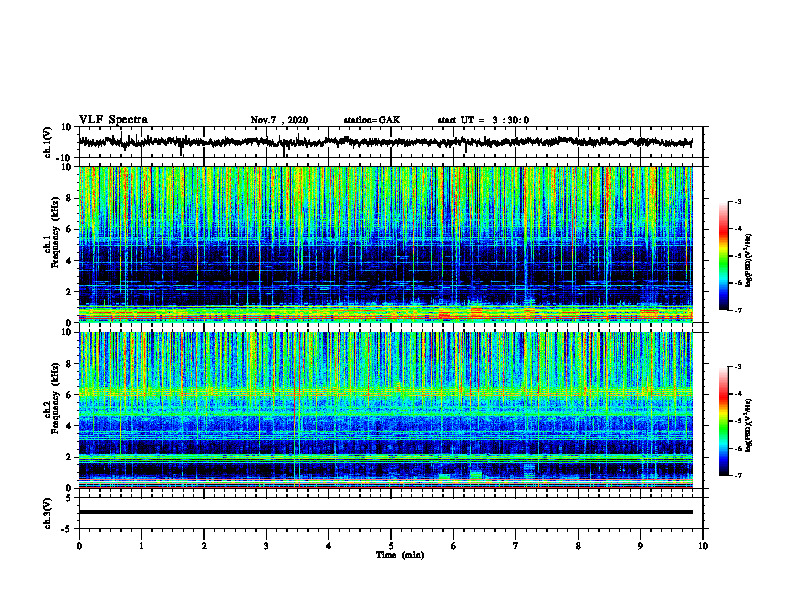792x612 pixels.
Task: Click the lower color scale bar for ch.2
Action: pos(724,421)
